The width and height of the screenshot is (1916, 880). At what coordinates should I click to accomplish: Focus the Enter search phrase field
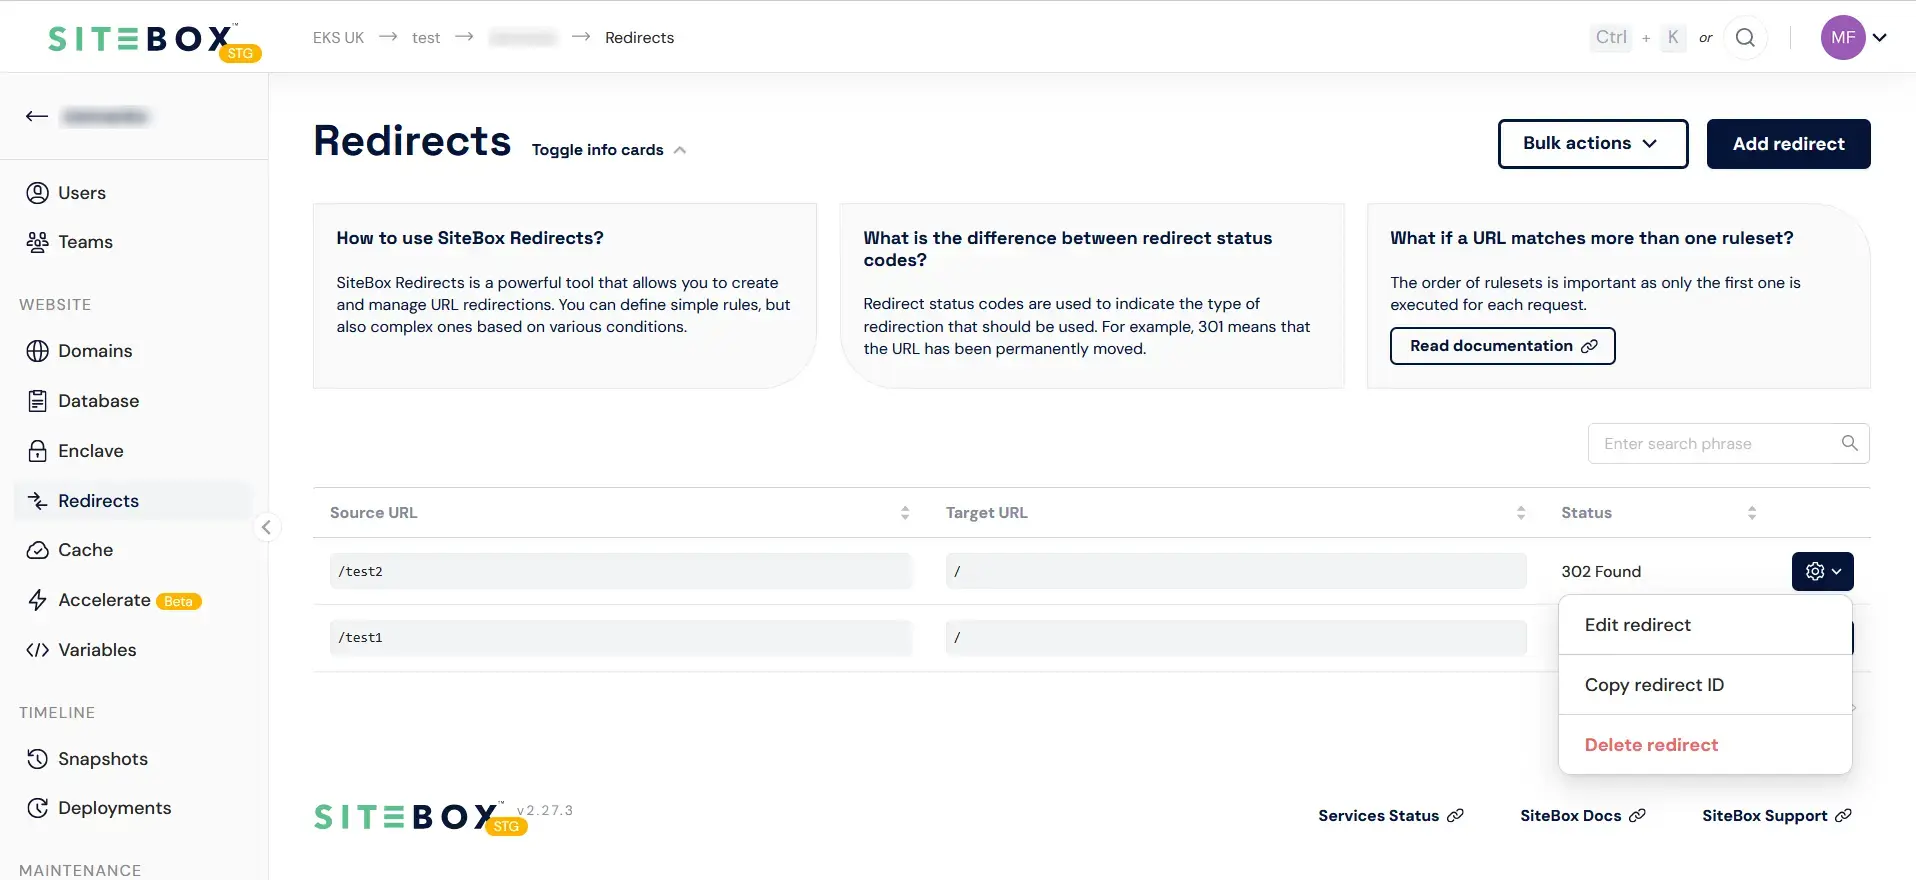[x=1728, y=444]
